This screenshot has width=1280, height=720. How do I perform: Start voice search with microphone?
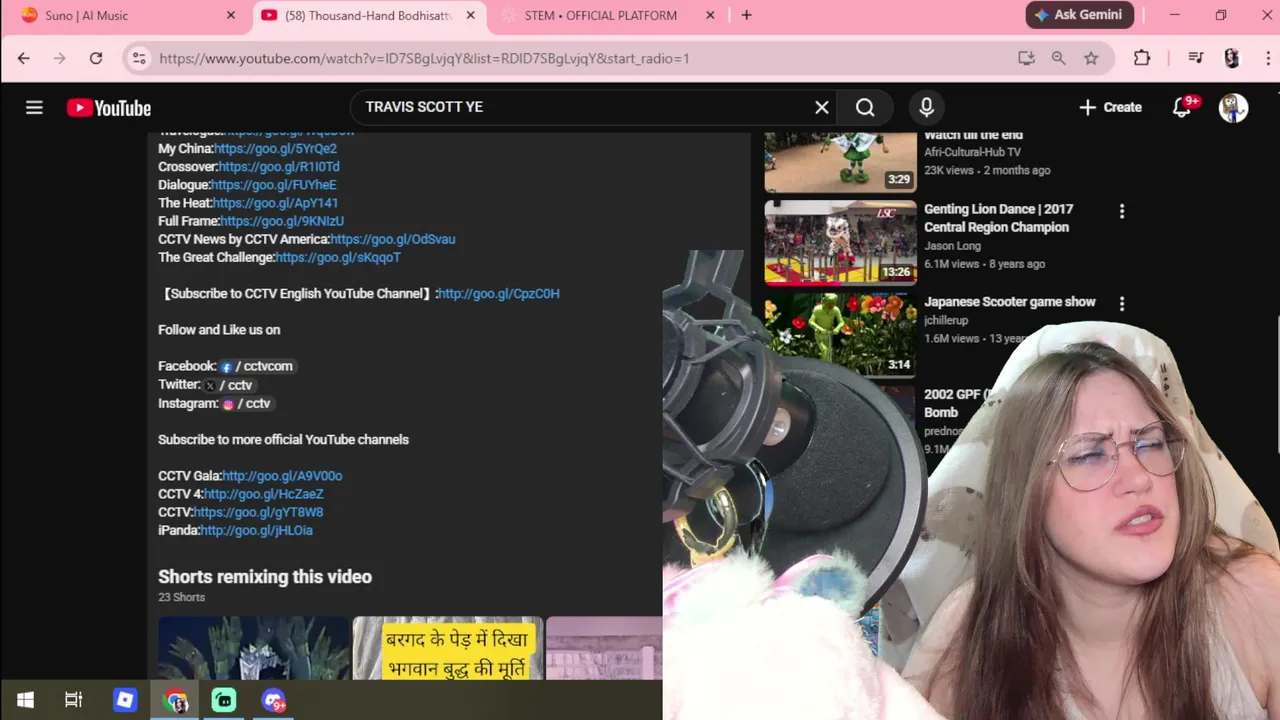[926, 107]
